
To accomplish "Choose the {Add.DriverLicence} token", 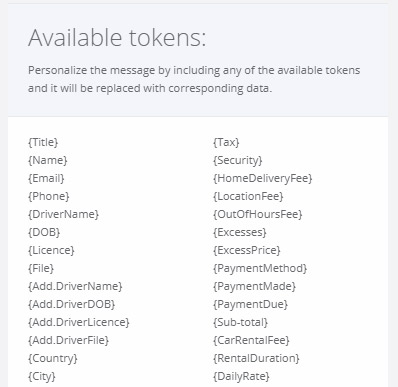I will coord(79,322).
